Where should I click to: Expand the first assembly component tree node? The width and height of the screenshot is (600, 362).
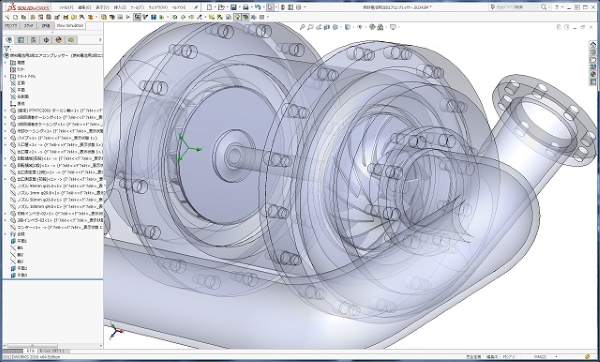pyautogui.click(x=5, y=110)
